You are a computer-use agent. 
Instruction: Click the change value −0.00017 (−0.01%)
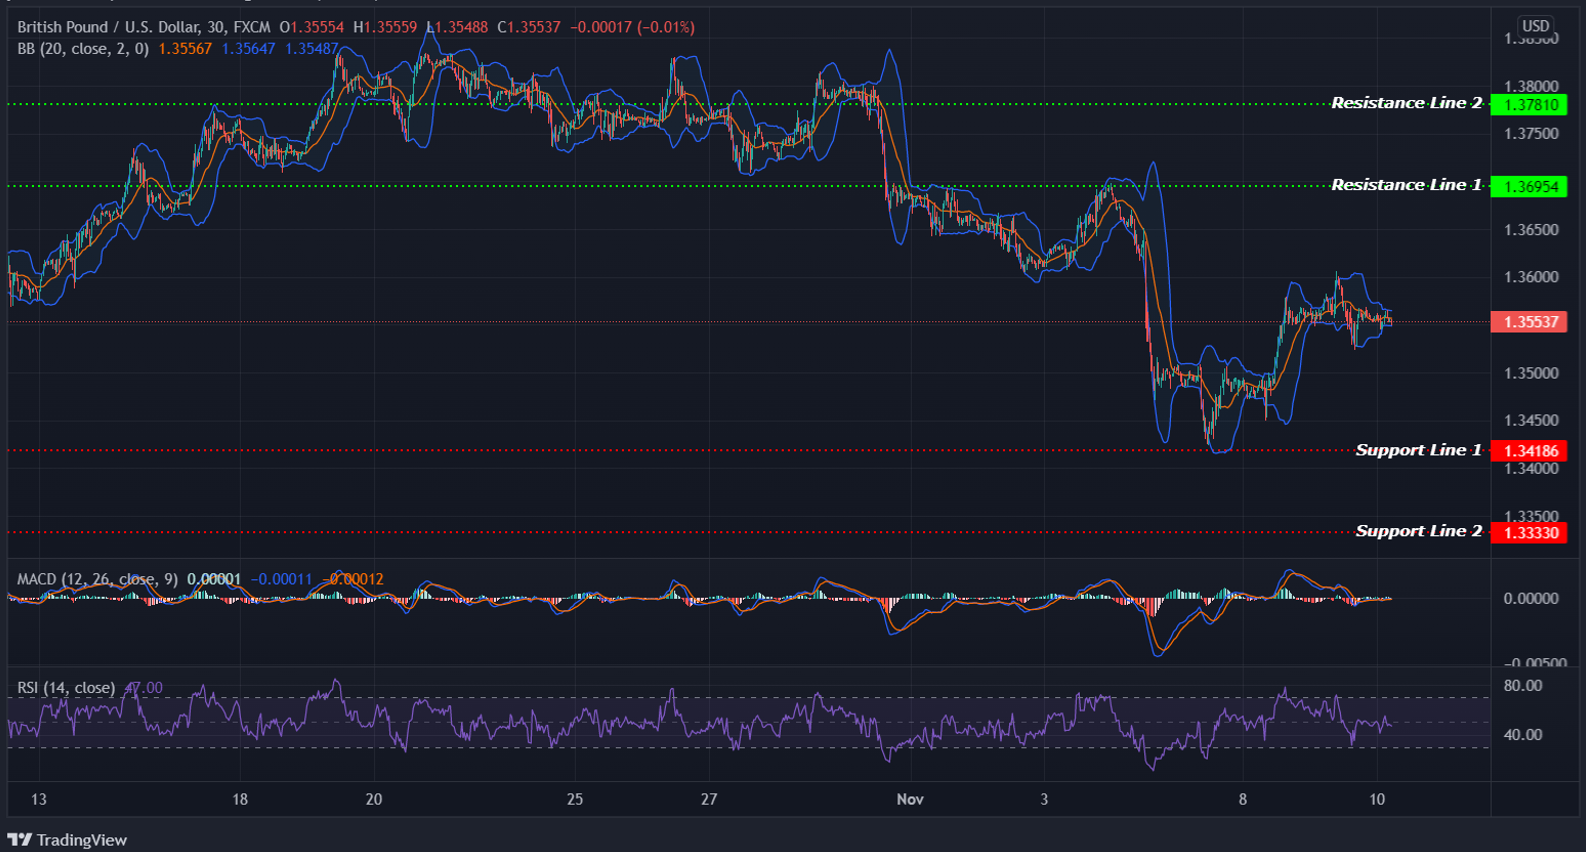632,27
